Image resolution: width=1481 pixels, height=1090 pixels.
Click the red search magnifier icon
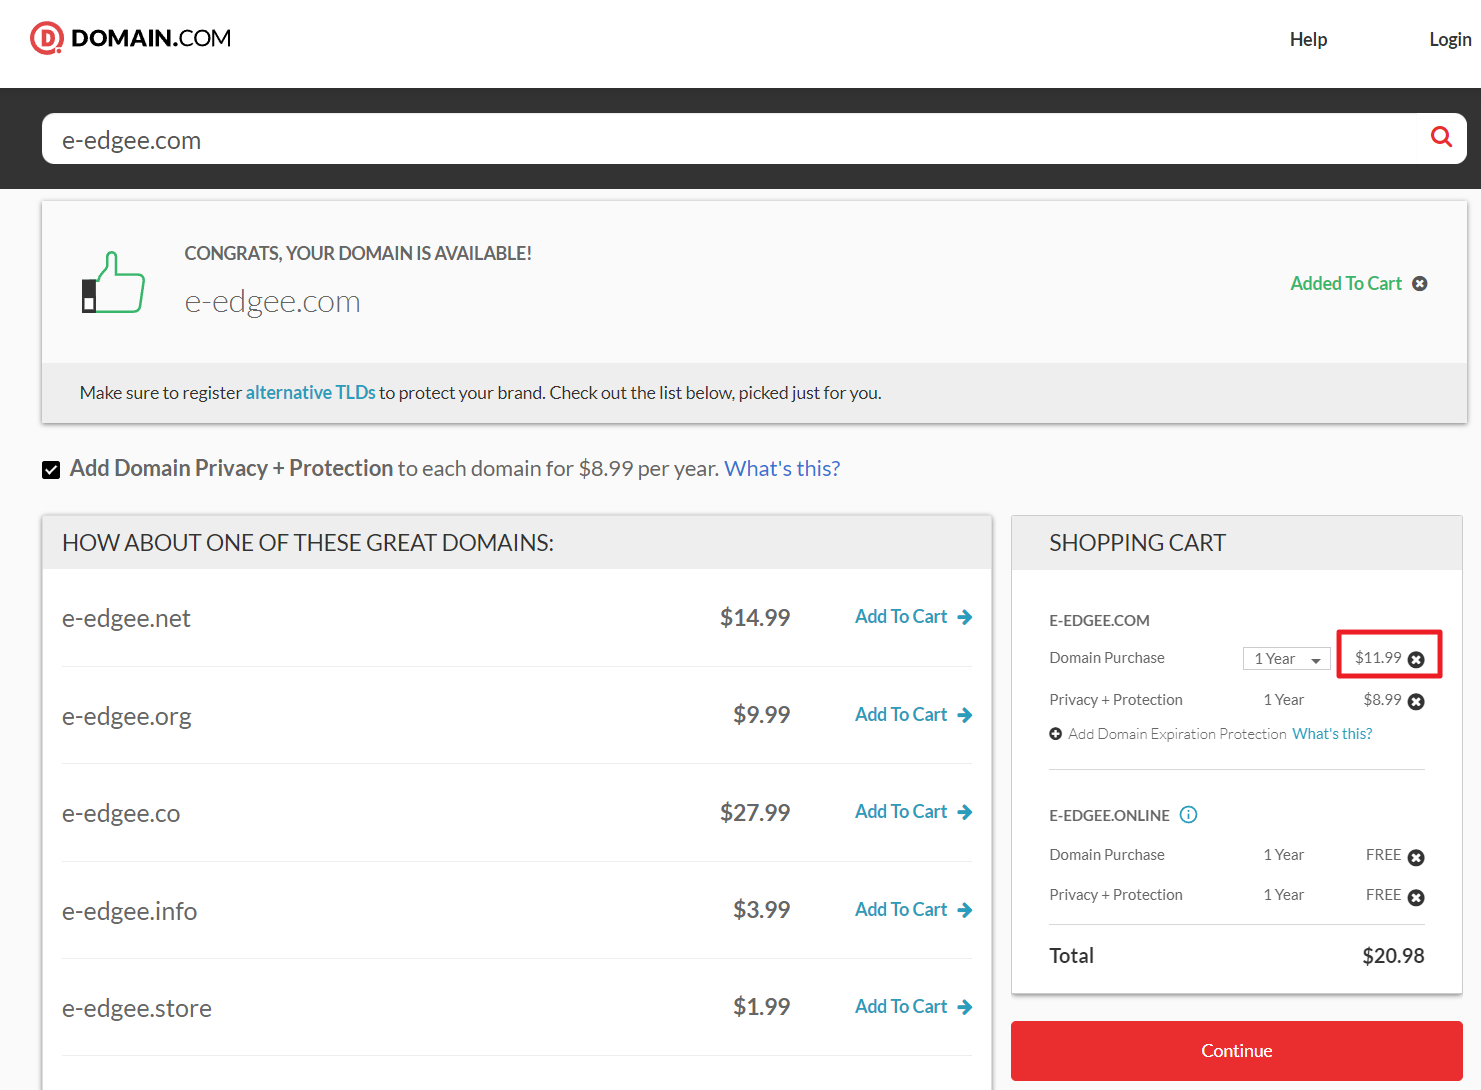(1441, 137)
